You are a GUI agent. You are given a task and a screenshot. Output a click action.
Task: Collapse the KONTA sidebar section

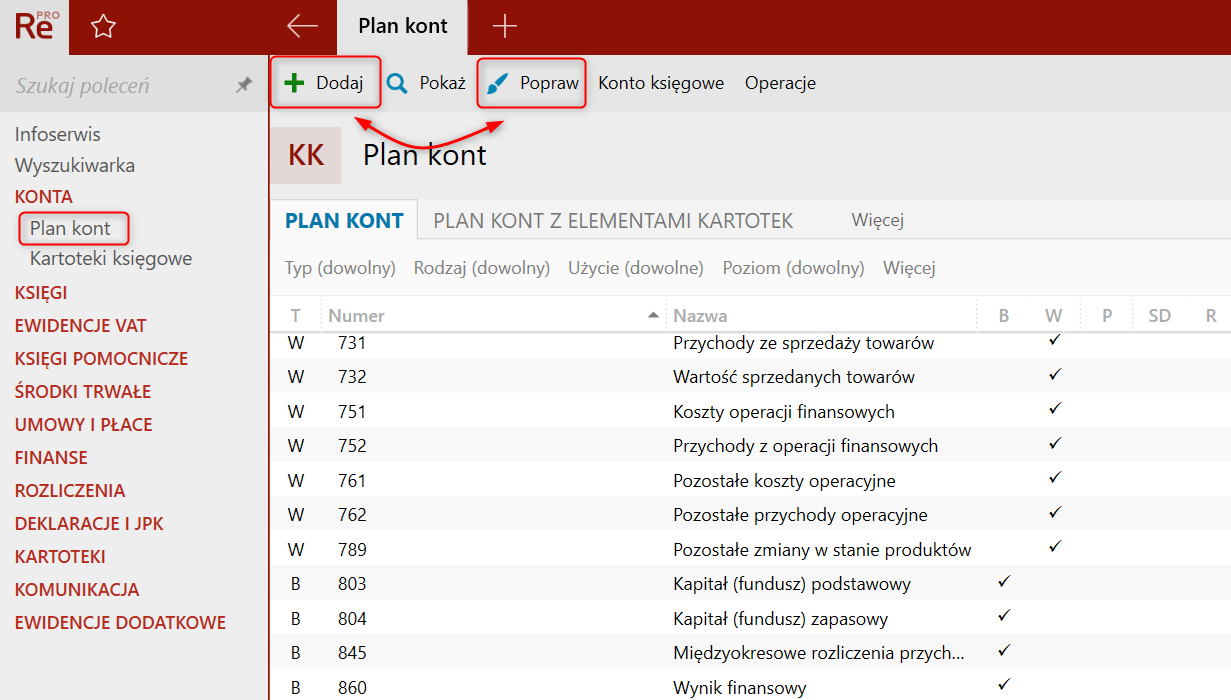click(x=44, y=197)
